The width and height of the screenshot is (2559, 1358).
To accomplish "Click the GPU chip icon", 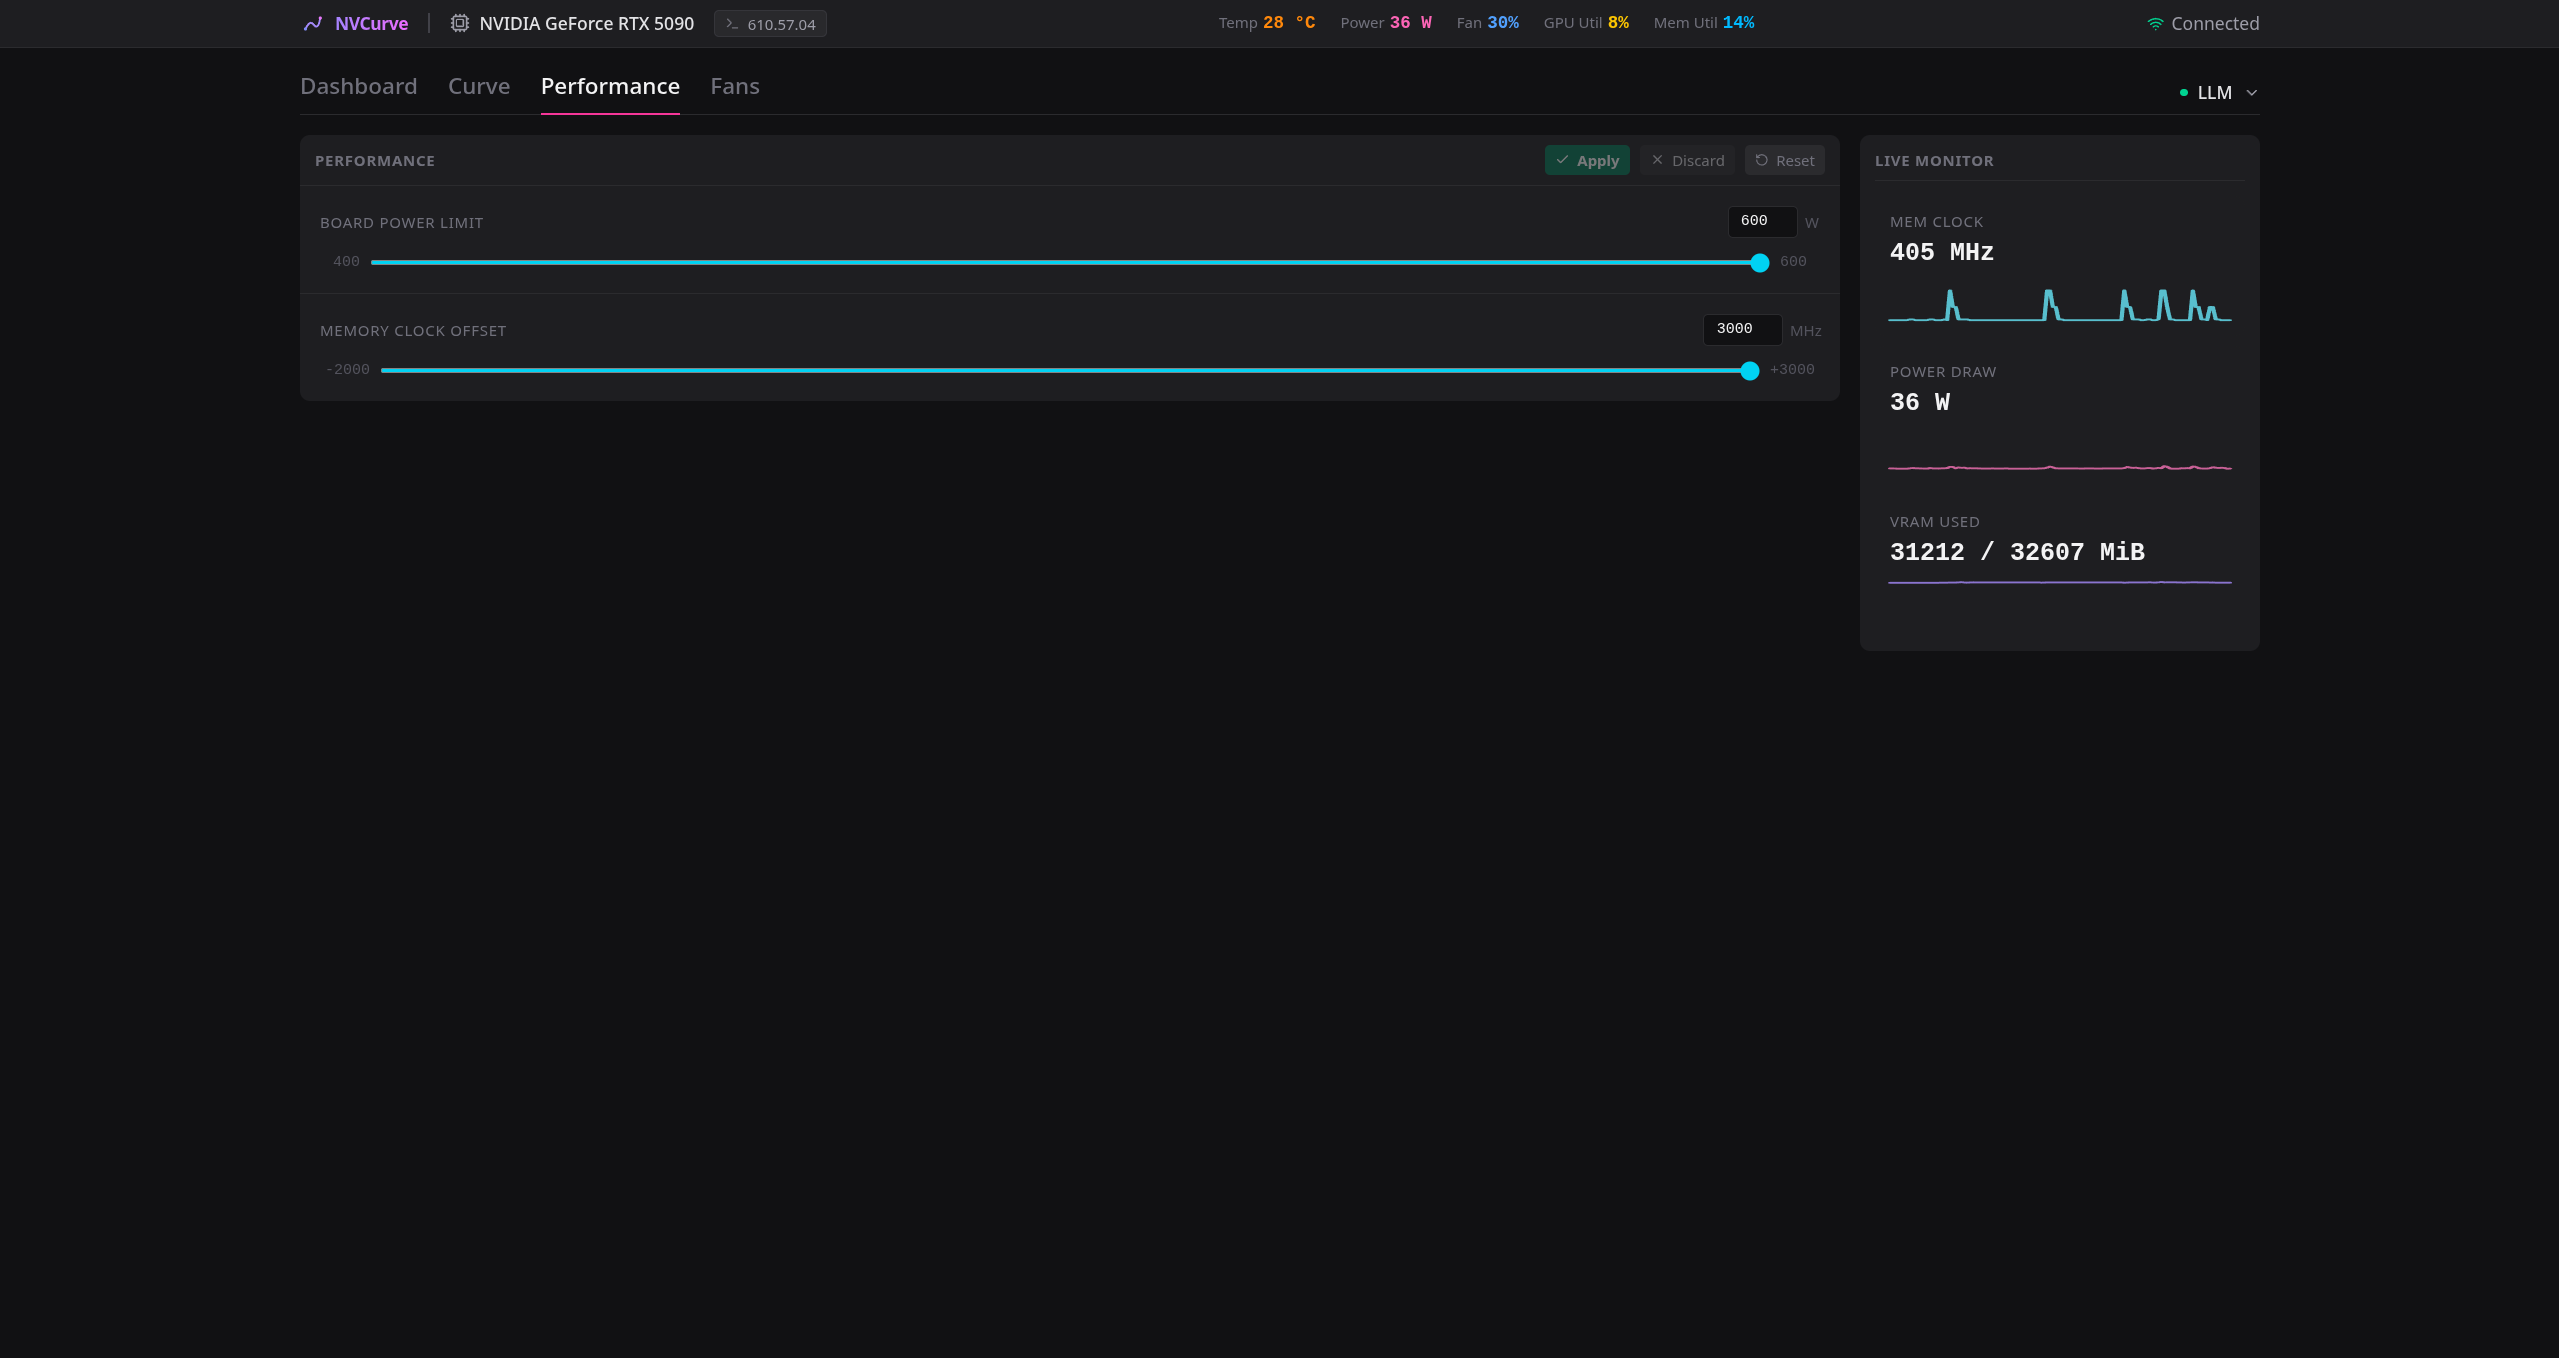I will 459,23.
